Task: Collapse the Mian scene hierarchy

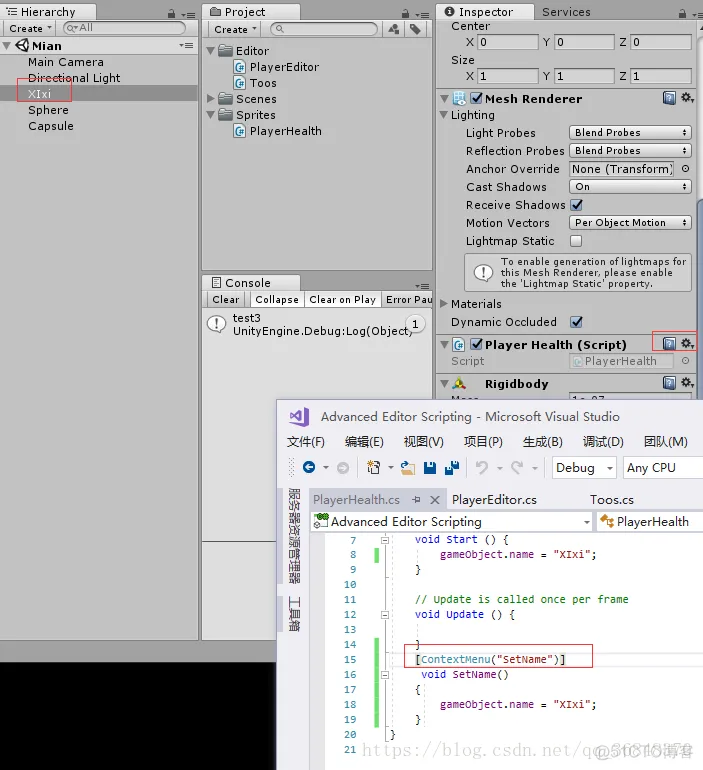Action: 6,46
